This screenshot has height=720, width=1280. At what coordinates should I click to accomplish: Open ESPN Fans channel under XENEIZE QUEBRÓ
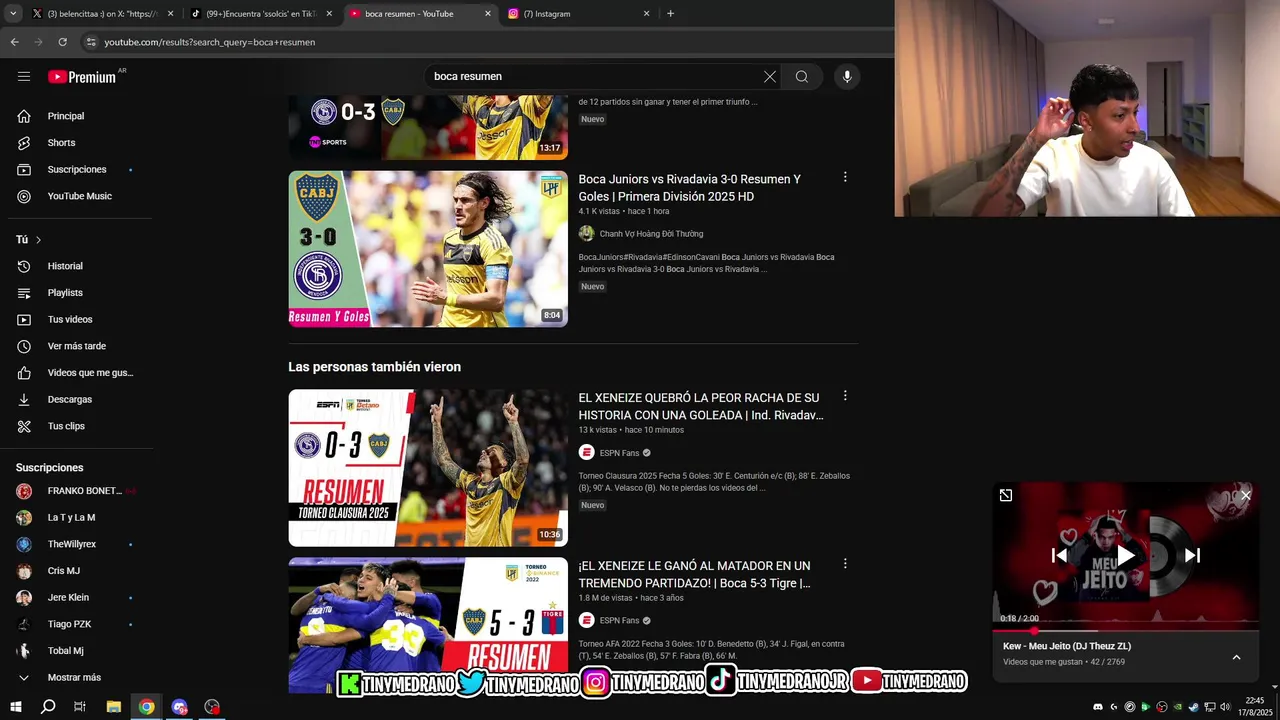pyautogui.click(x=619, y=453)
